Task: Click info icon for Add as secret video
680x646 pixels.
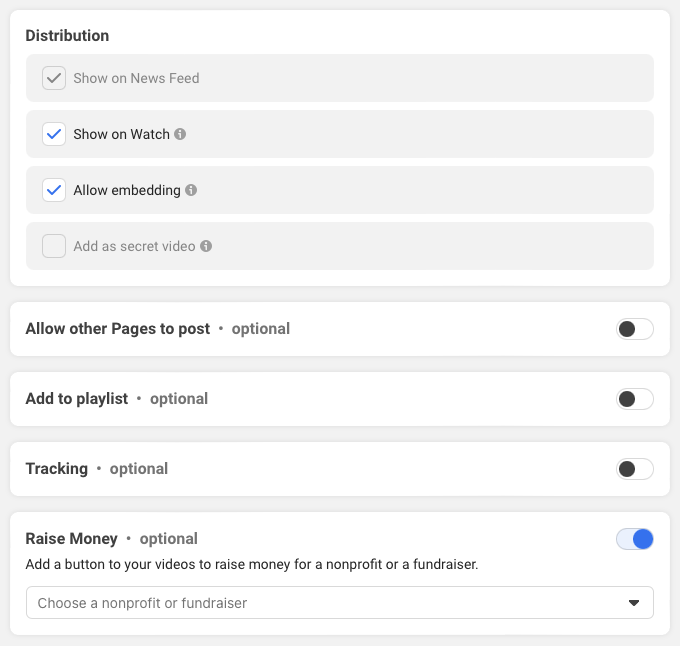Action: tap(206, 246)
